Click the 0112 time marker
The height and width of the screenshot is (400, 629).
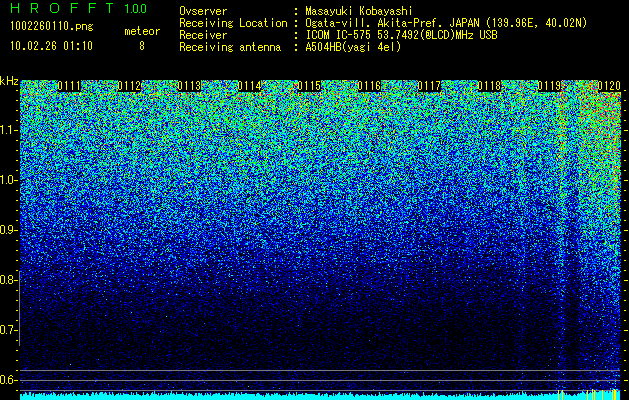(x=129, y=86)
